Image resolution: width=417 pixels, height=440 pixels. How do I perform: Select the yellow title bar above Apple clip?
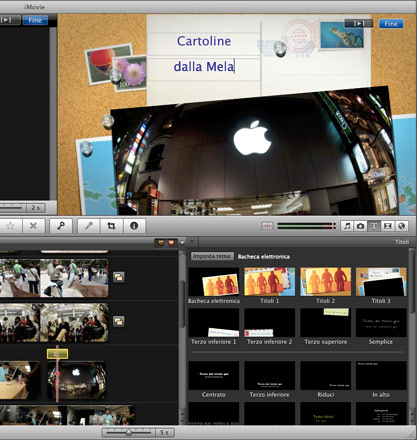click(57, 354)
